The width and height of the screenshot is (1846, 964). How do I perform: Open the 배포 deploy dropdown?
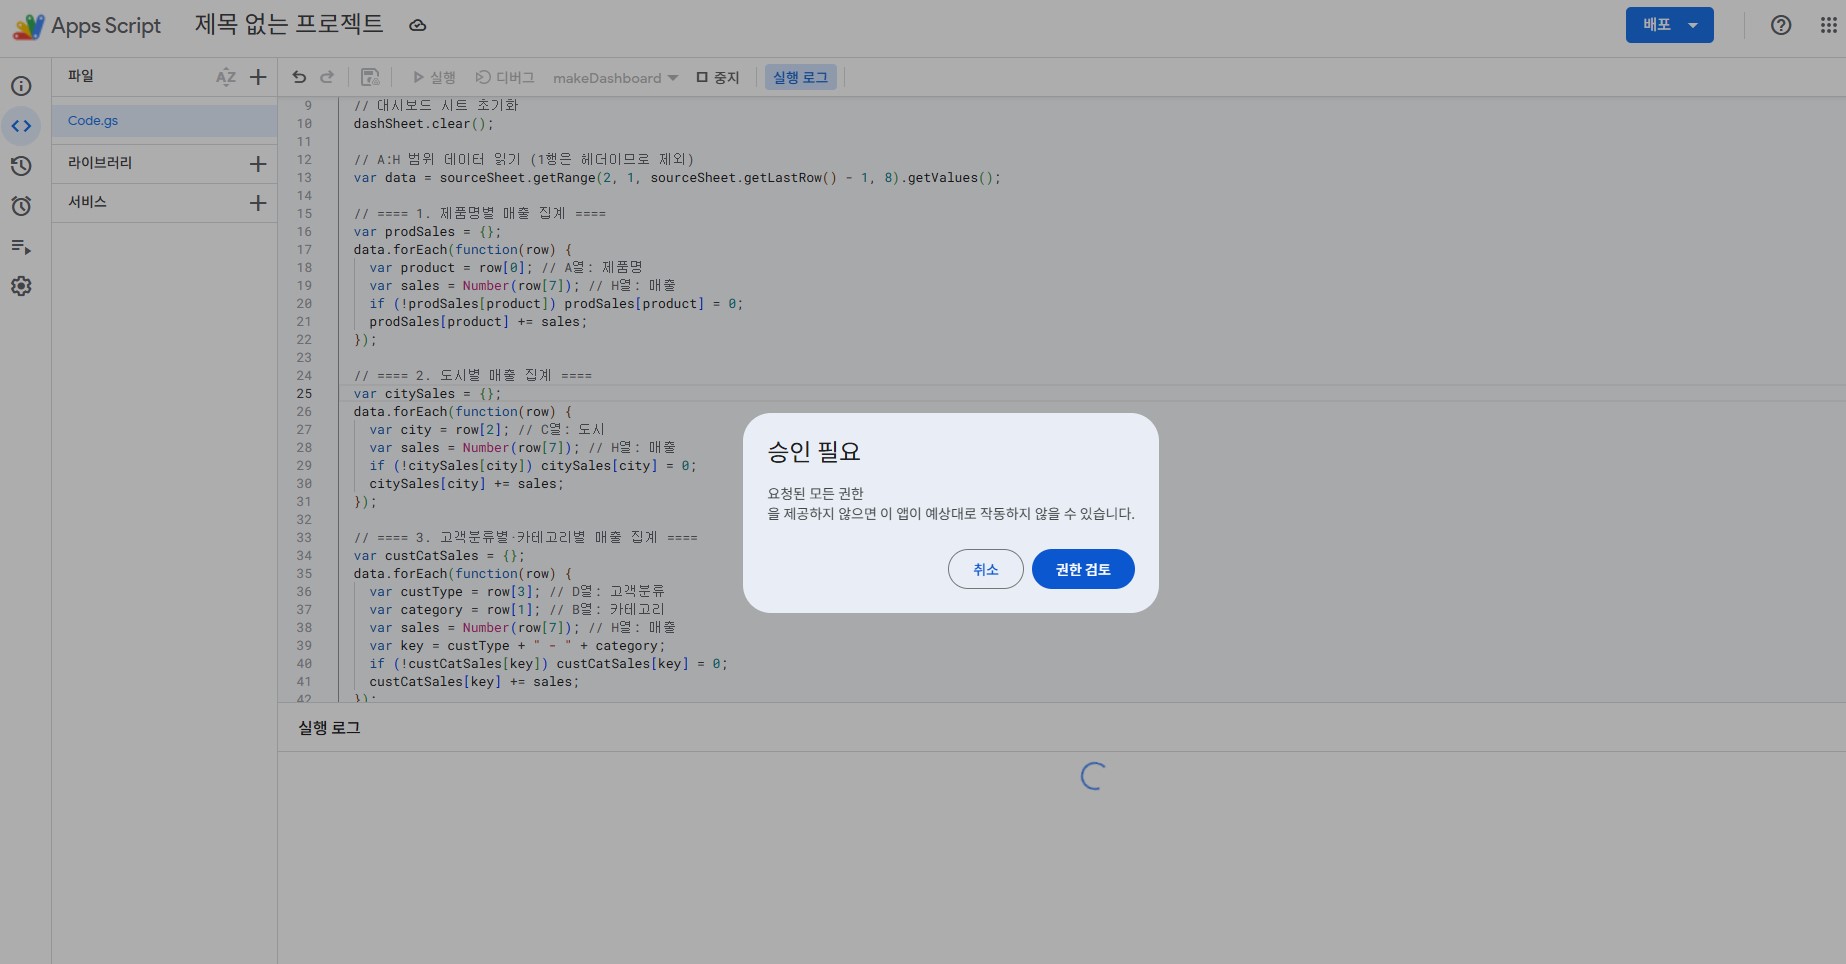[x=1670, y=25]
